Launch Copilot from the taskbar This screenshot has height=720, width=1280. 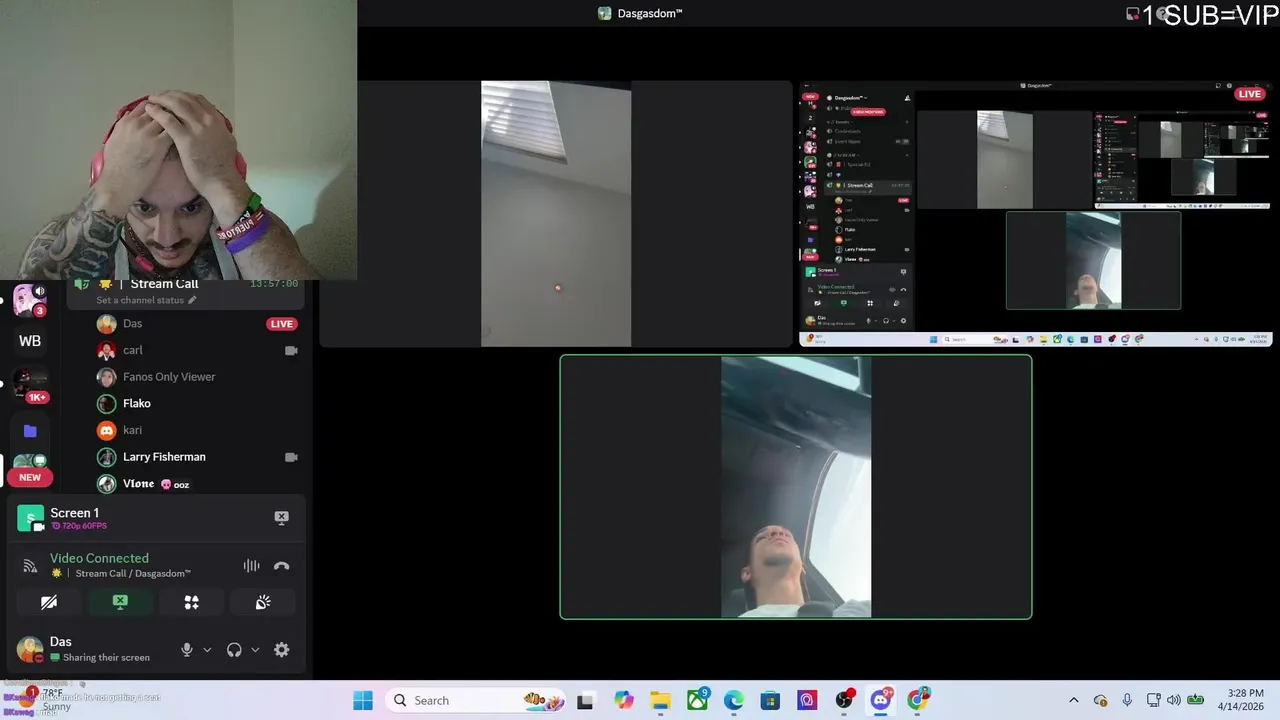point(624,700)
